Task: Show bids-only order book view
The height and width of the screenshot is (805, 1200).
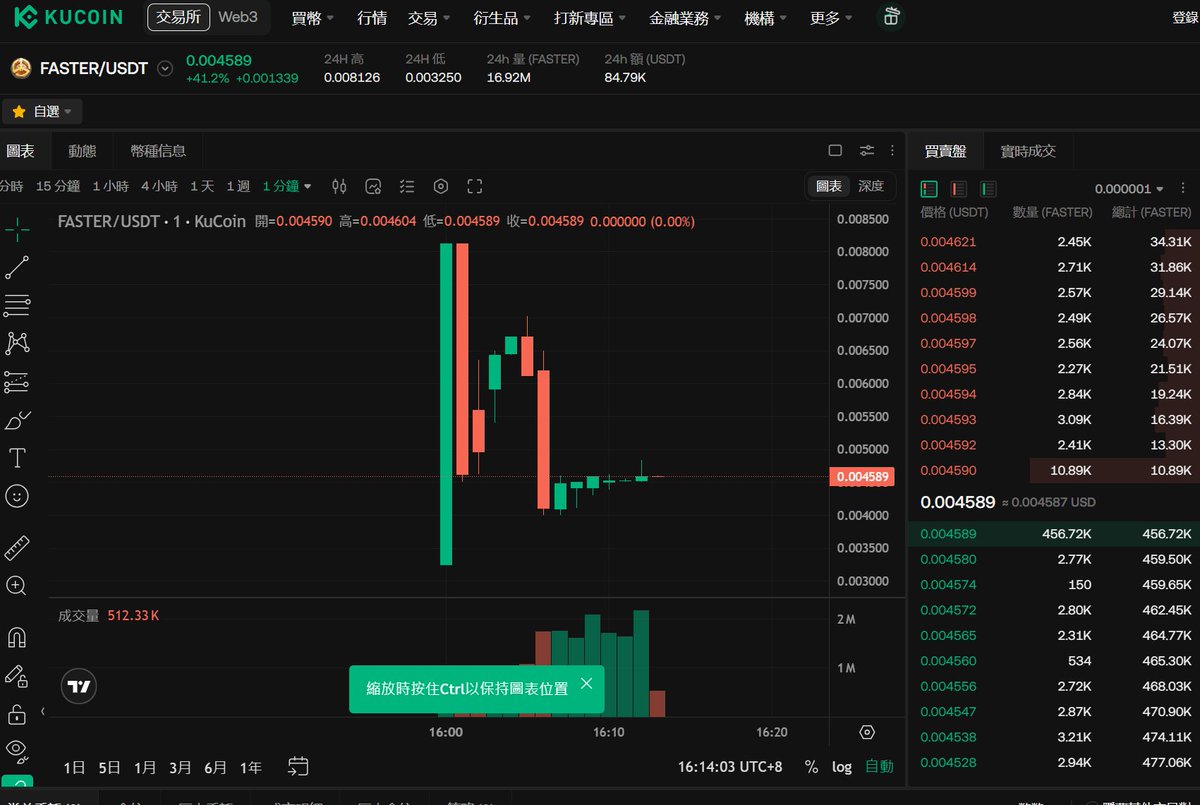Action: click(989, 188)
